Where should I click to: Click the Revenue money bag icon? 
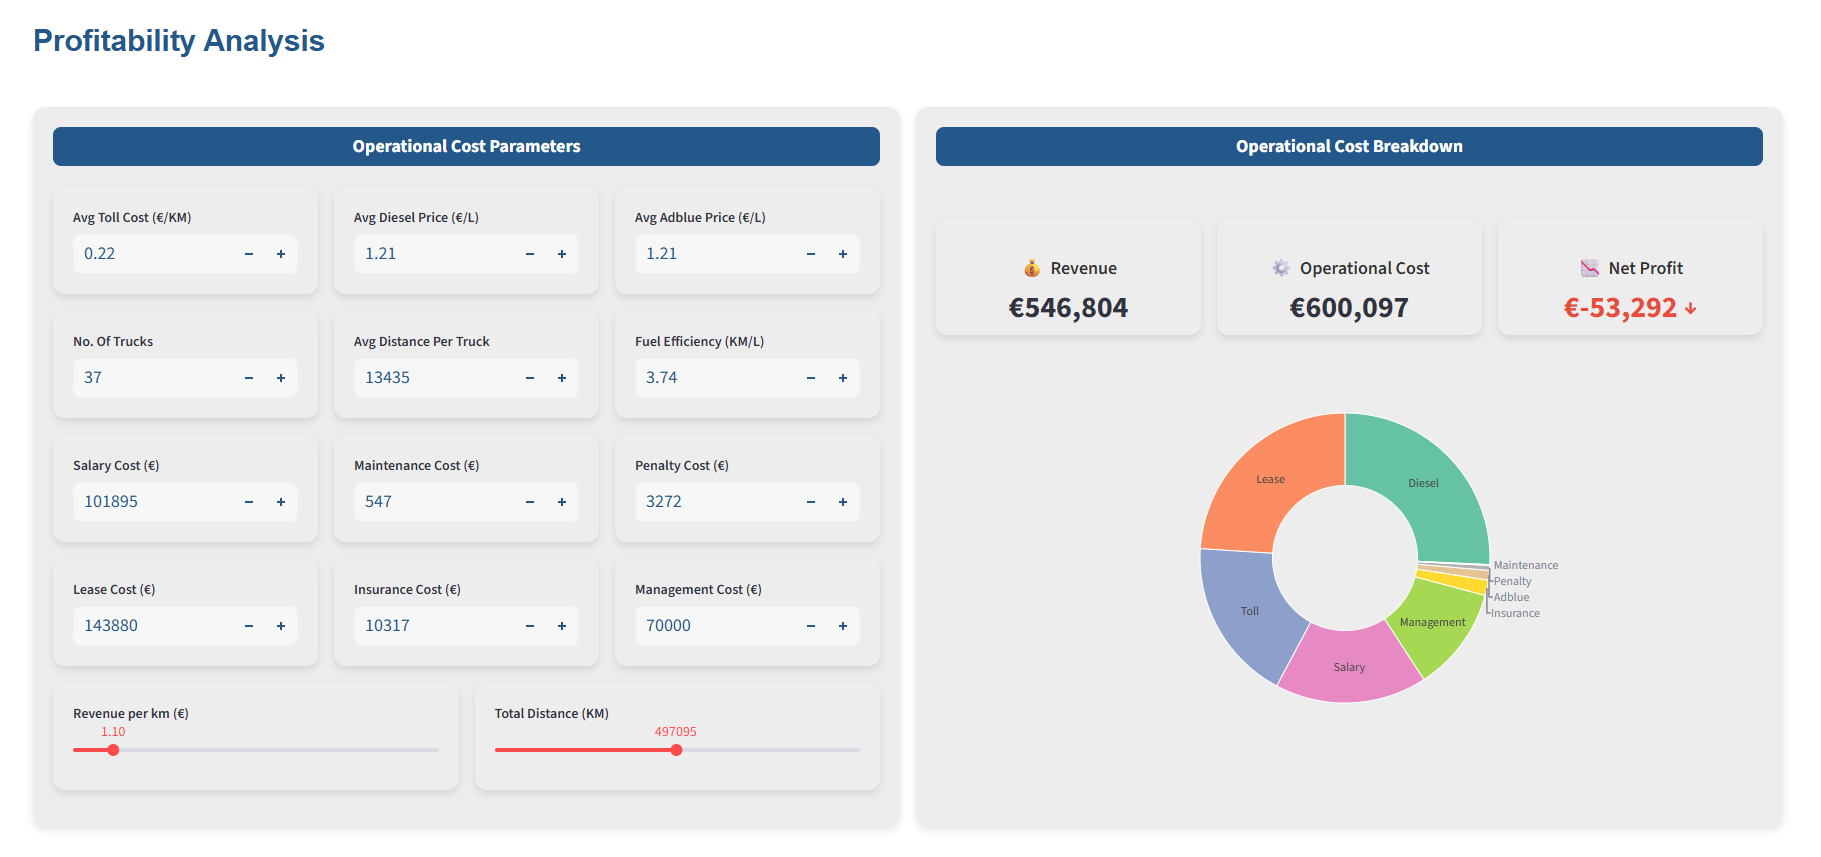coord(1032,268)
